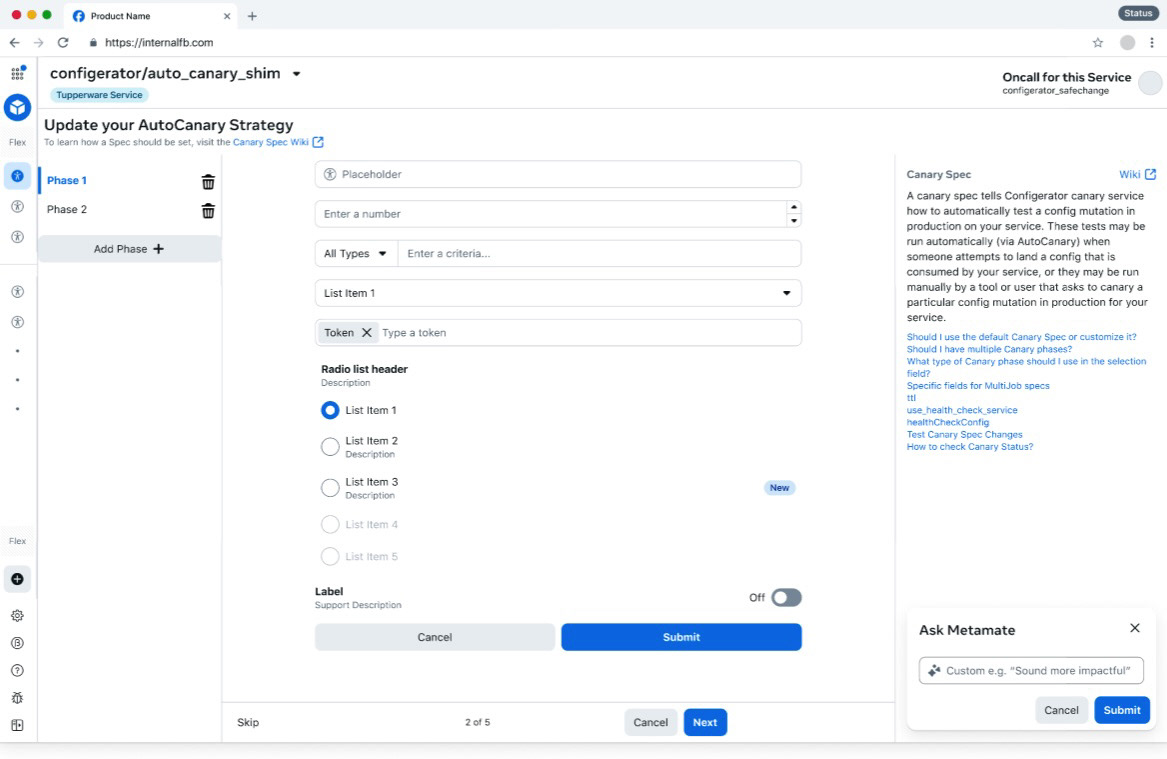Screen dimensions: 1167x759
Task: Select List Item 3 radio button
Action: 330,487
